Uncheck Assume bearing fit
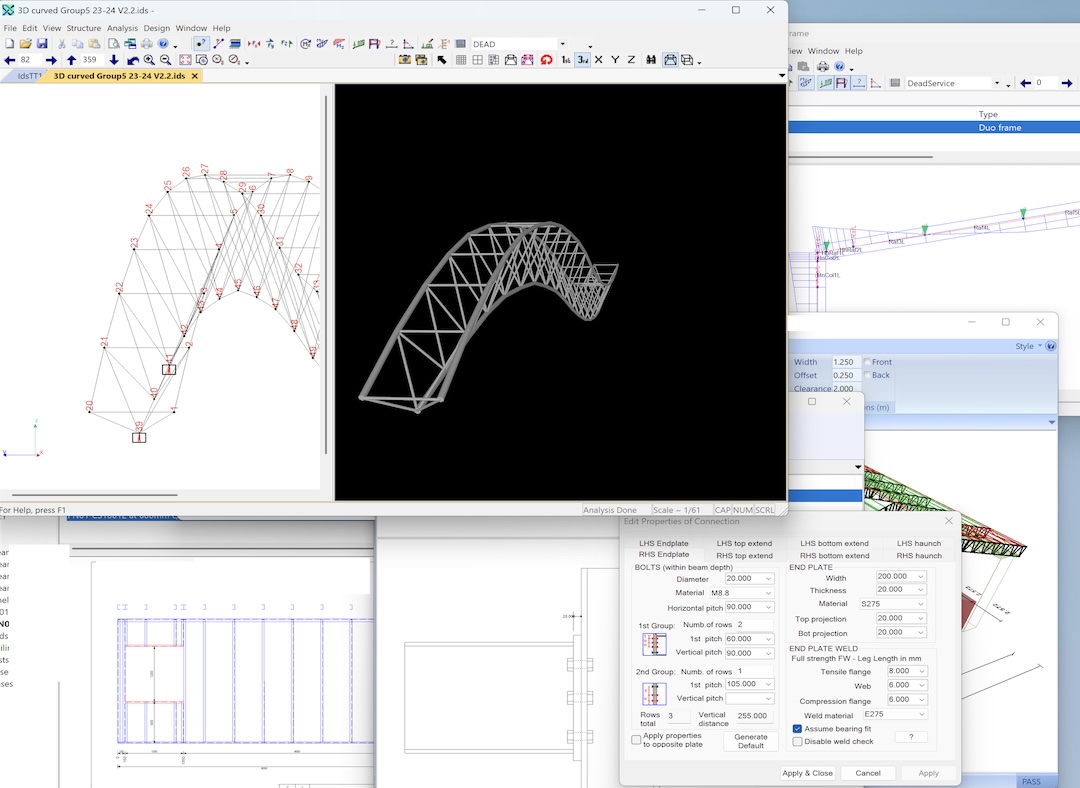The height and width of the screenshot is (788, 1080). pyautogui.click(x=797, y=729)
